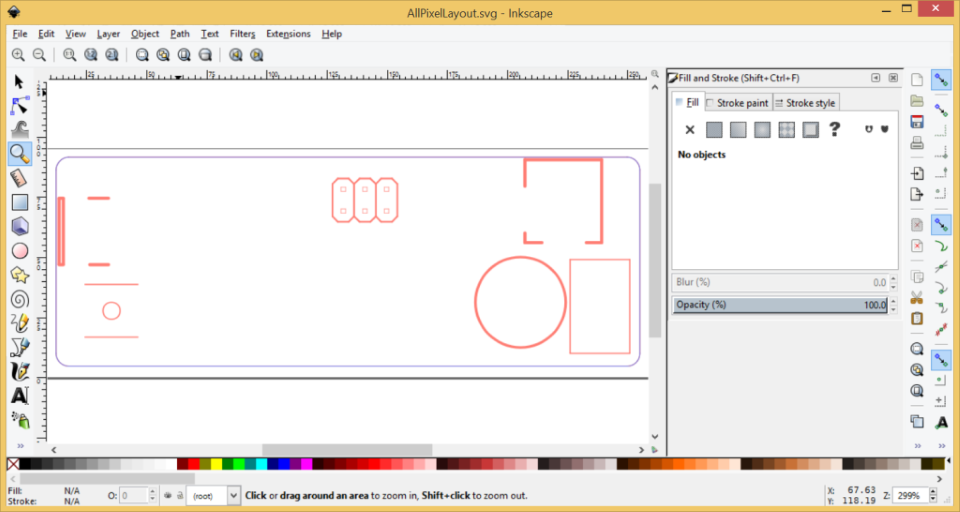
Task: Expand the commands bar overflow chevron
Action: [x=917, y=446]
